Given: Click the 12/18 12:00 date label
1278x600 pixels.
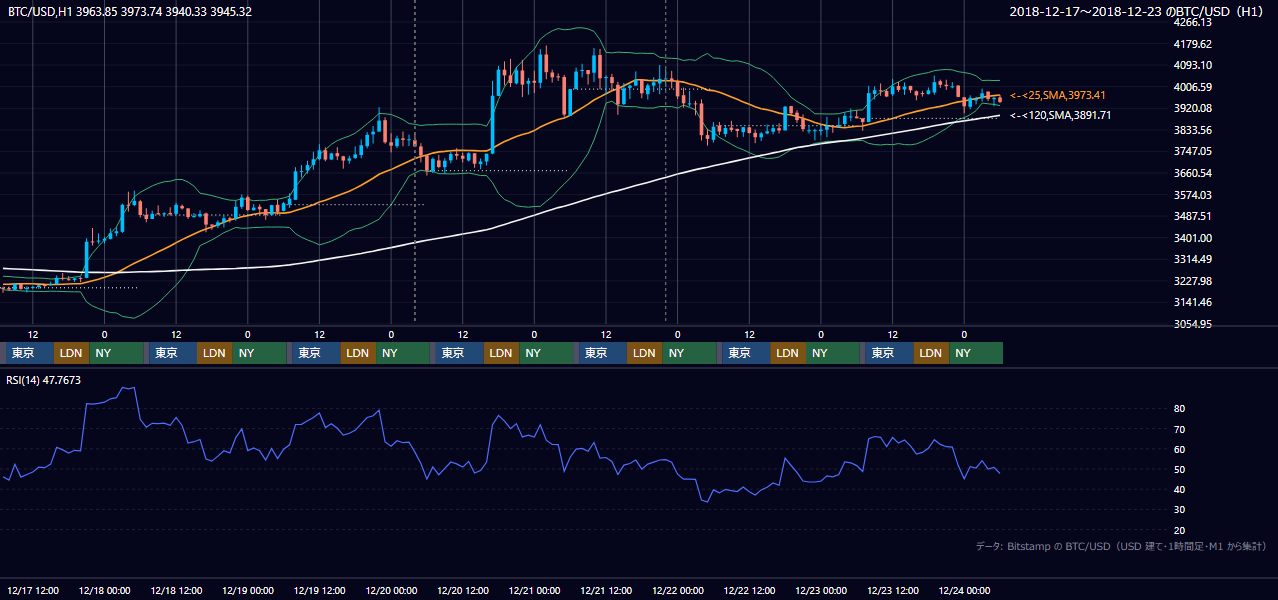Looking at the screenshot, I should (x=176, y=591).
